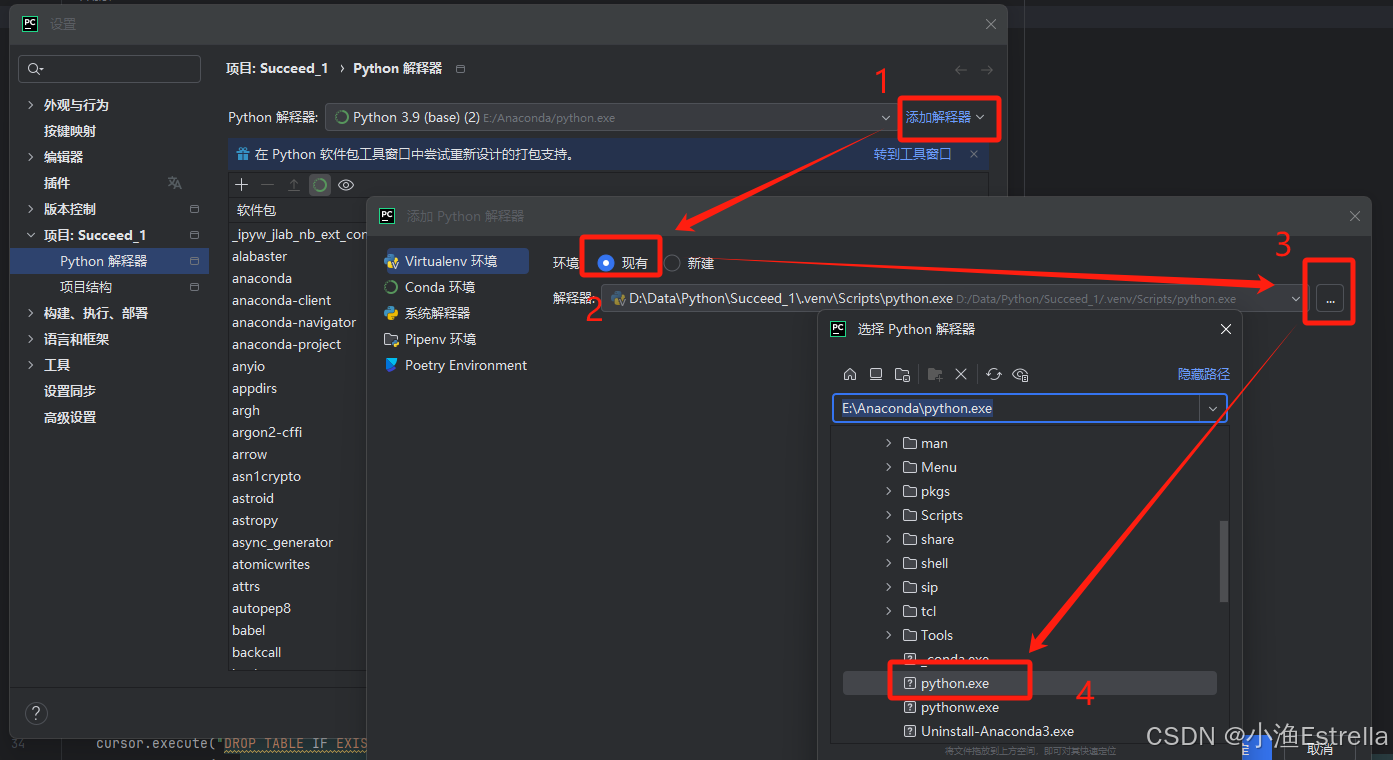
Task: Click the search icon in Settings search box
Action: coord(35,69)
